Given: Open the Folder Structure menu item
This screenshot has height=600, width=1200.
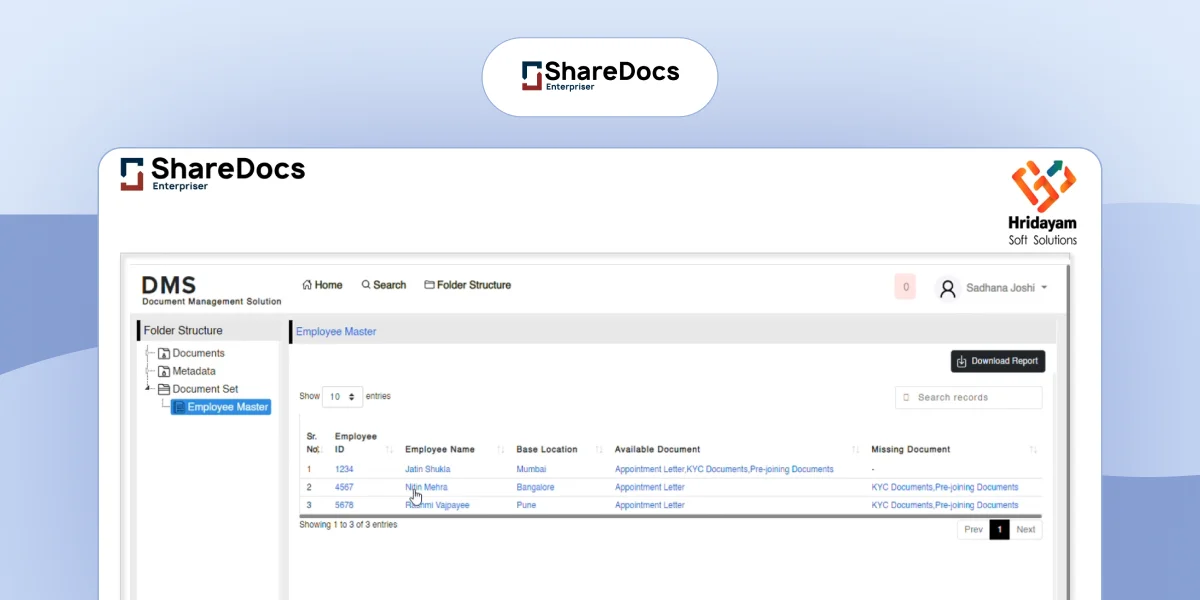Looking at the screenshot, I should (x=468, y=285).
